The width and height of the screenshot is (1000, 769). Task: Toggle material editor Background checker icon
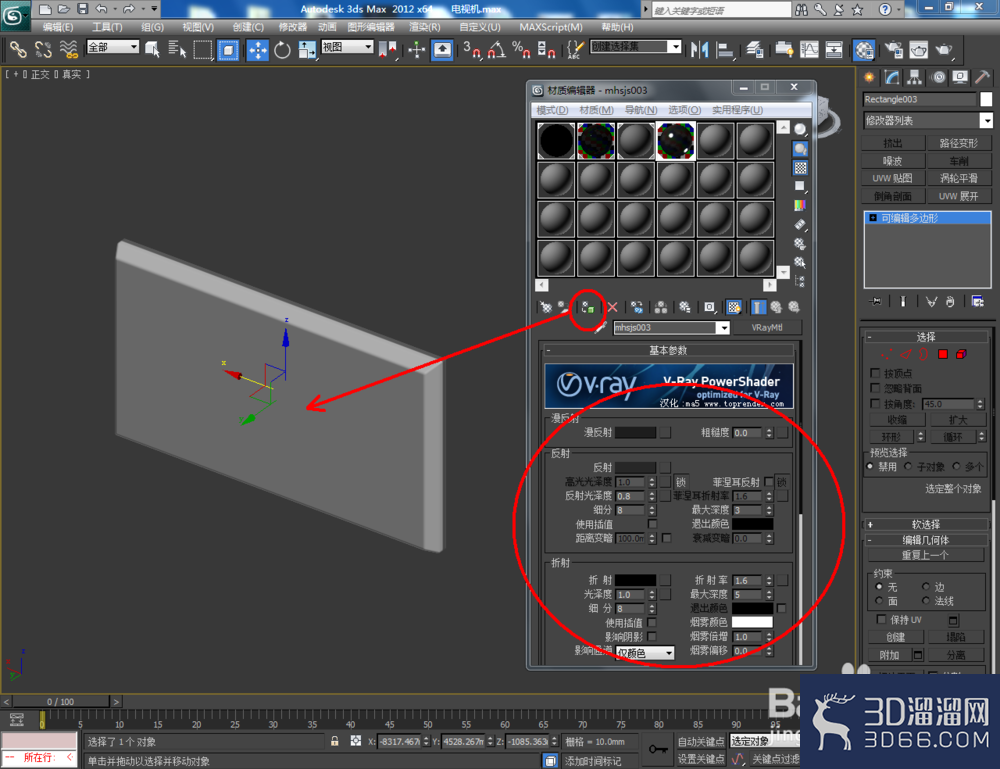pyautogui.click(x=800, y=168)
